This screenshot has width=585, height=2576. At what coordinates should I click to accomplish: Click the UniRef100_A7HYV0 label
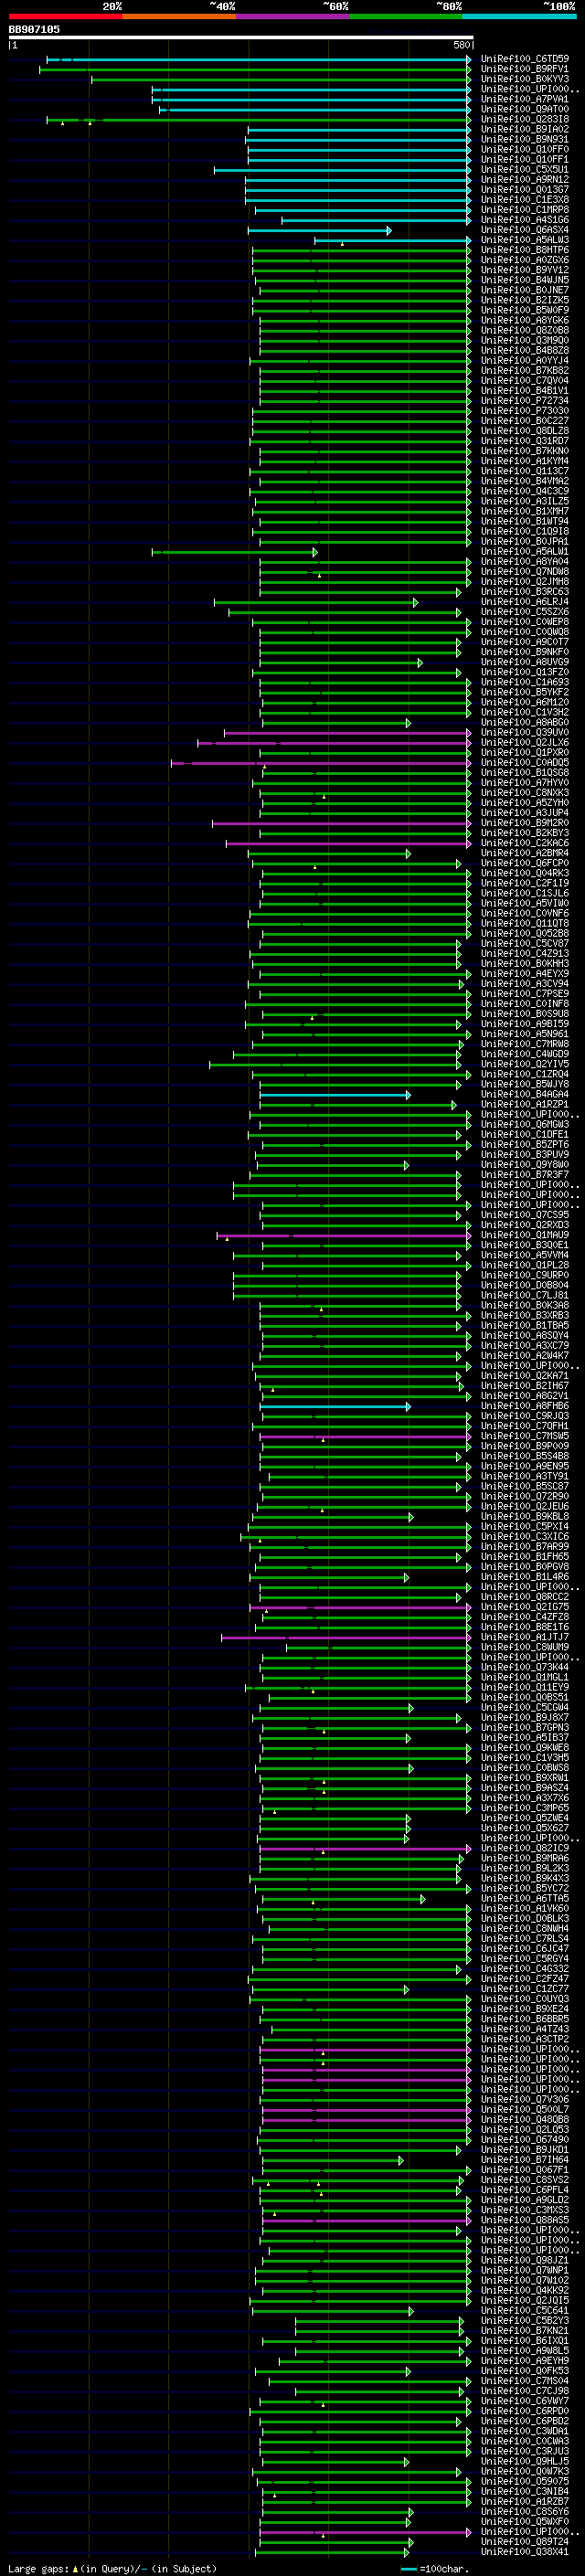(x=525, y=784)
